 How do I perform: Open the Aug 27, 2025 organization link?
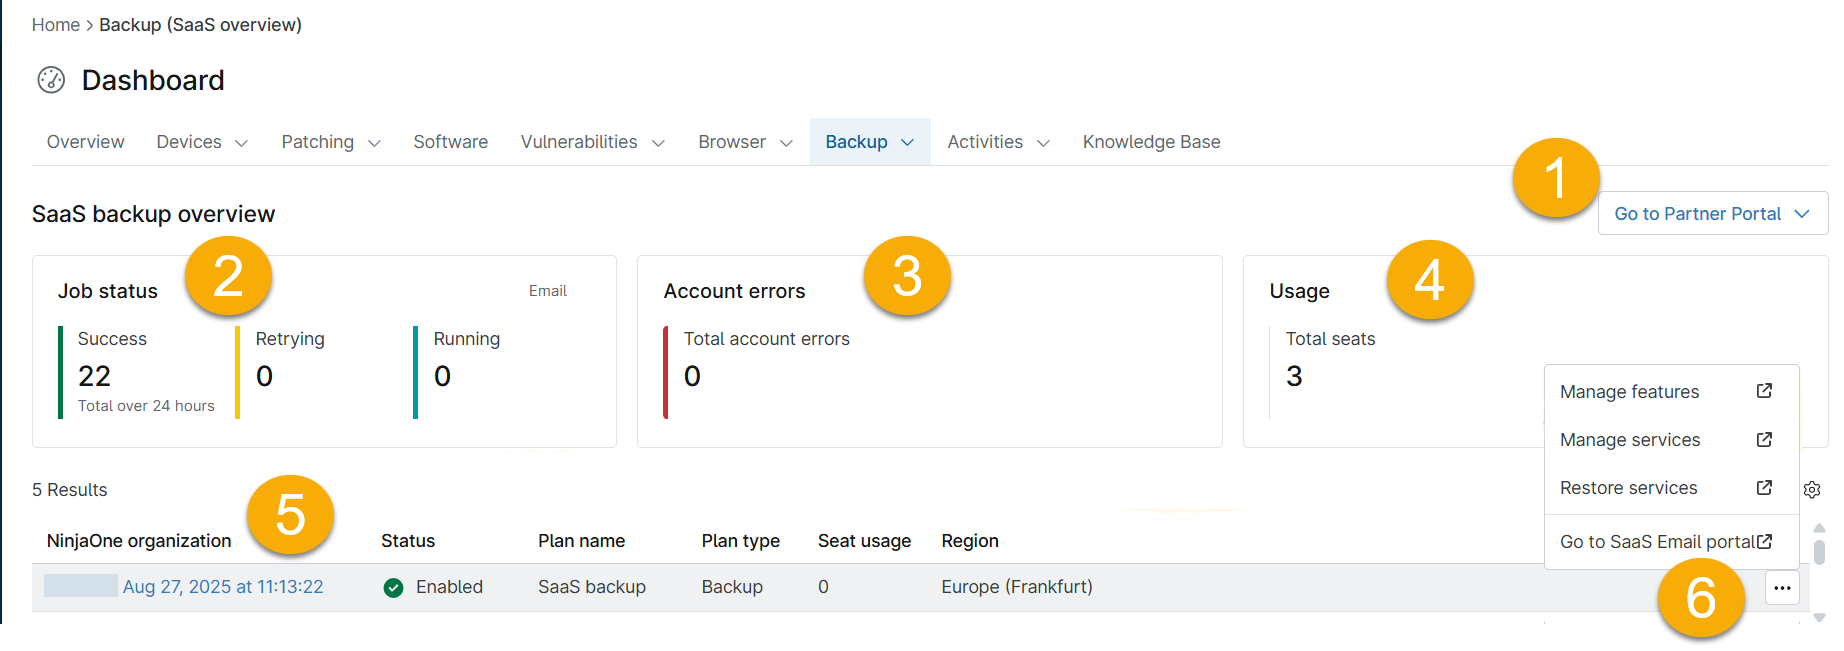(223, 587)
